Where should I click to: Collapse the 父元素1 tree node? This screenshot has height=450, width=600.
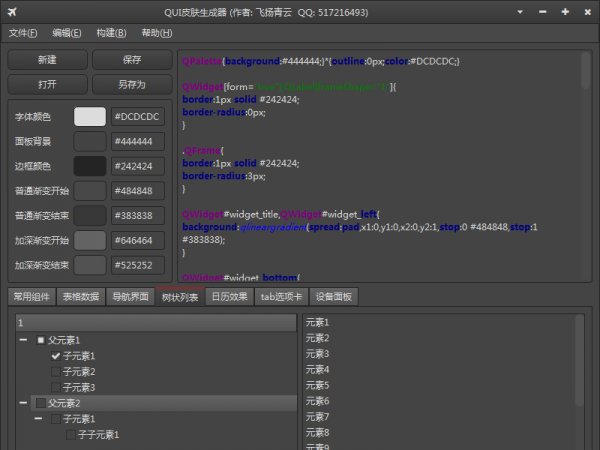pyautogui.click(x=23, y=340)
